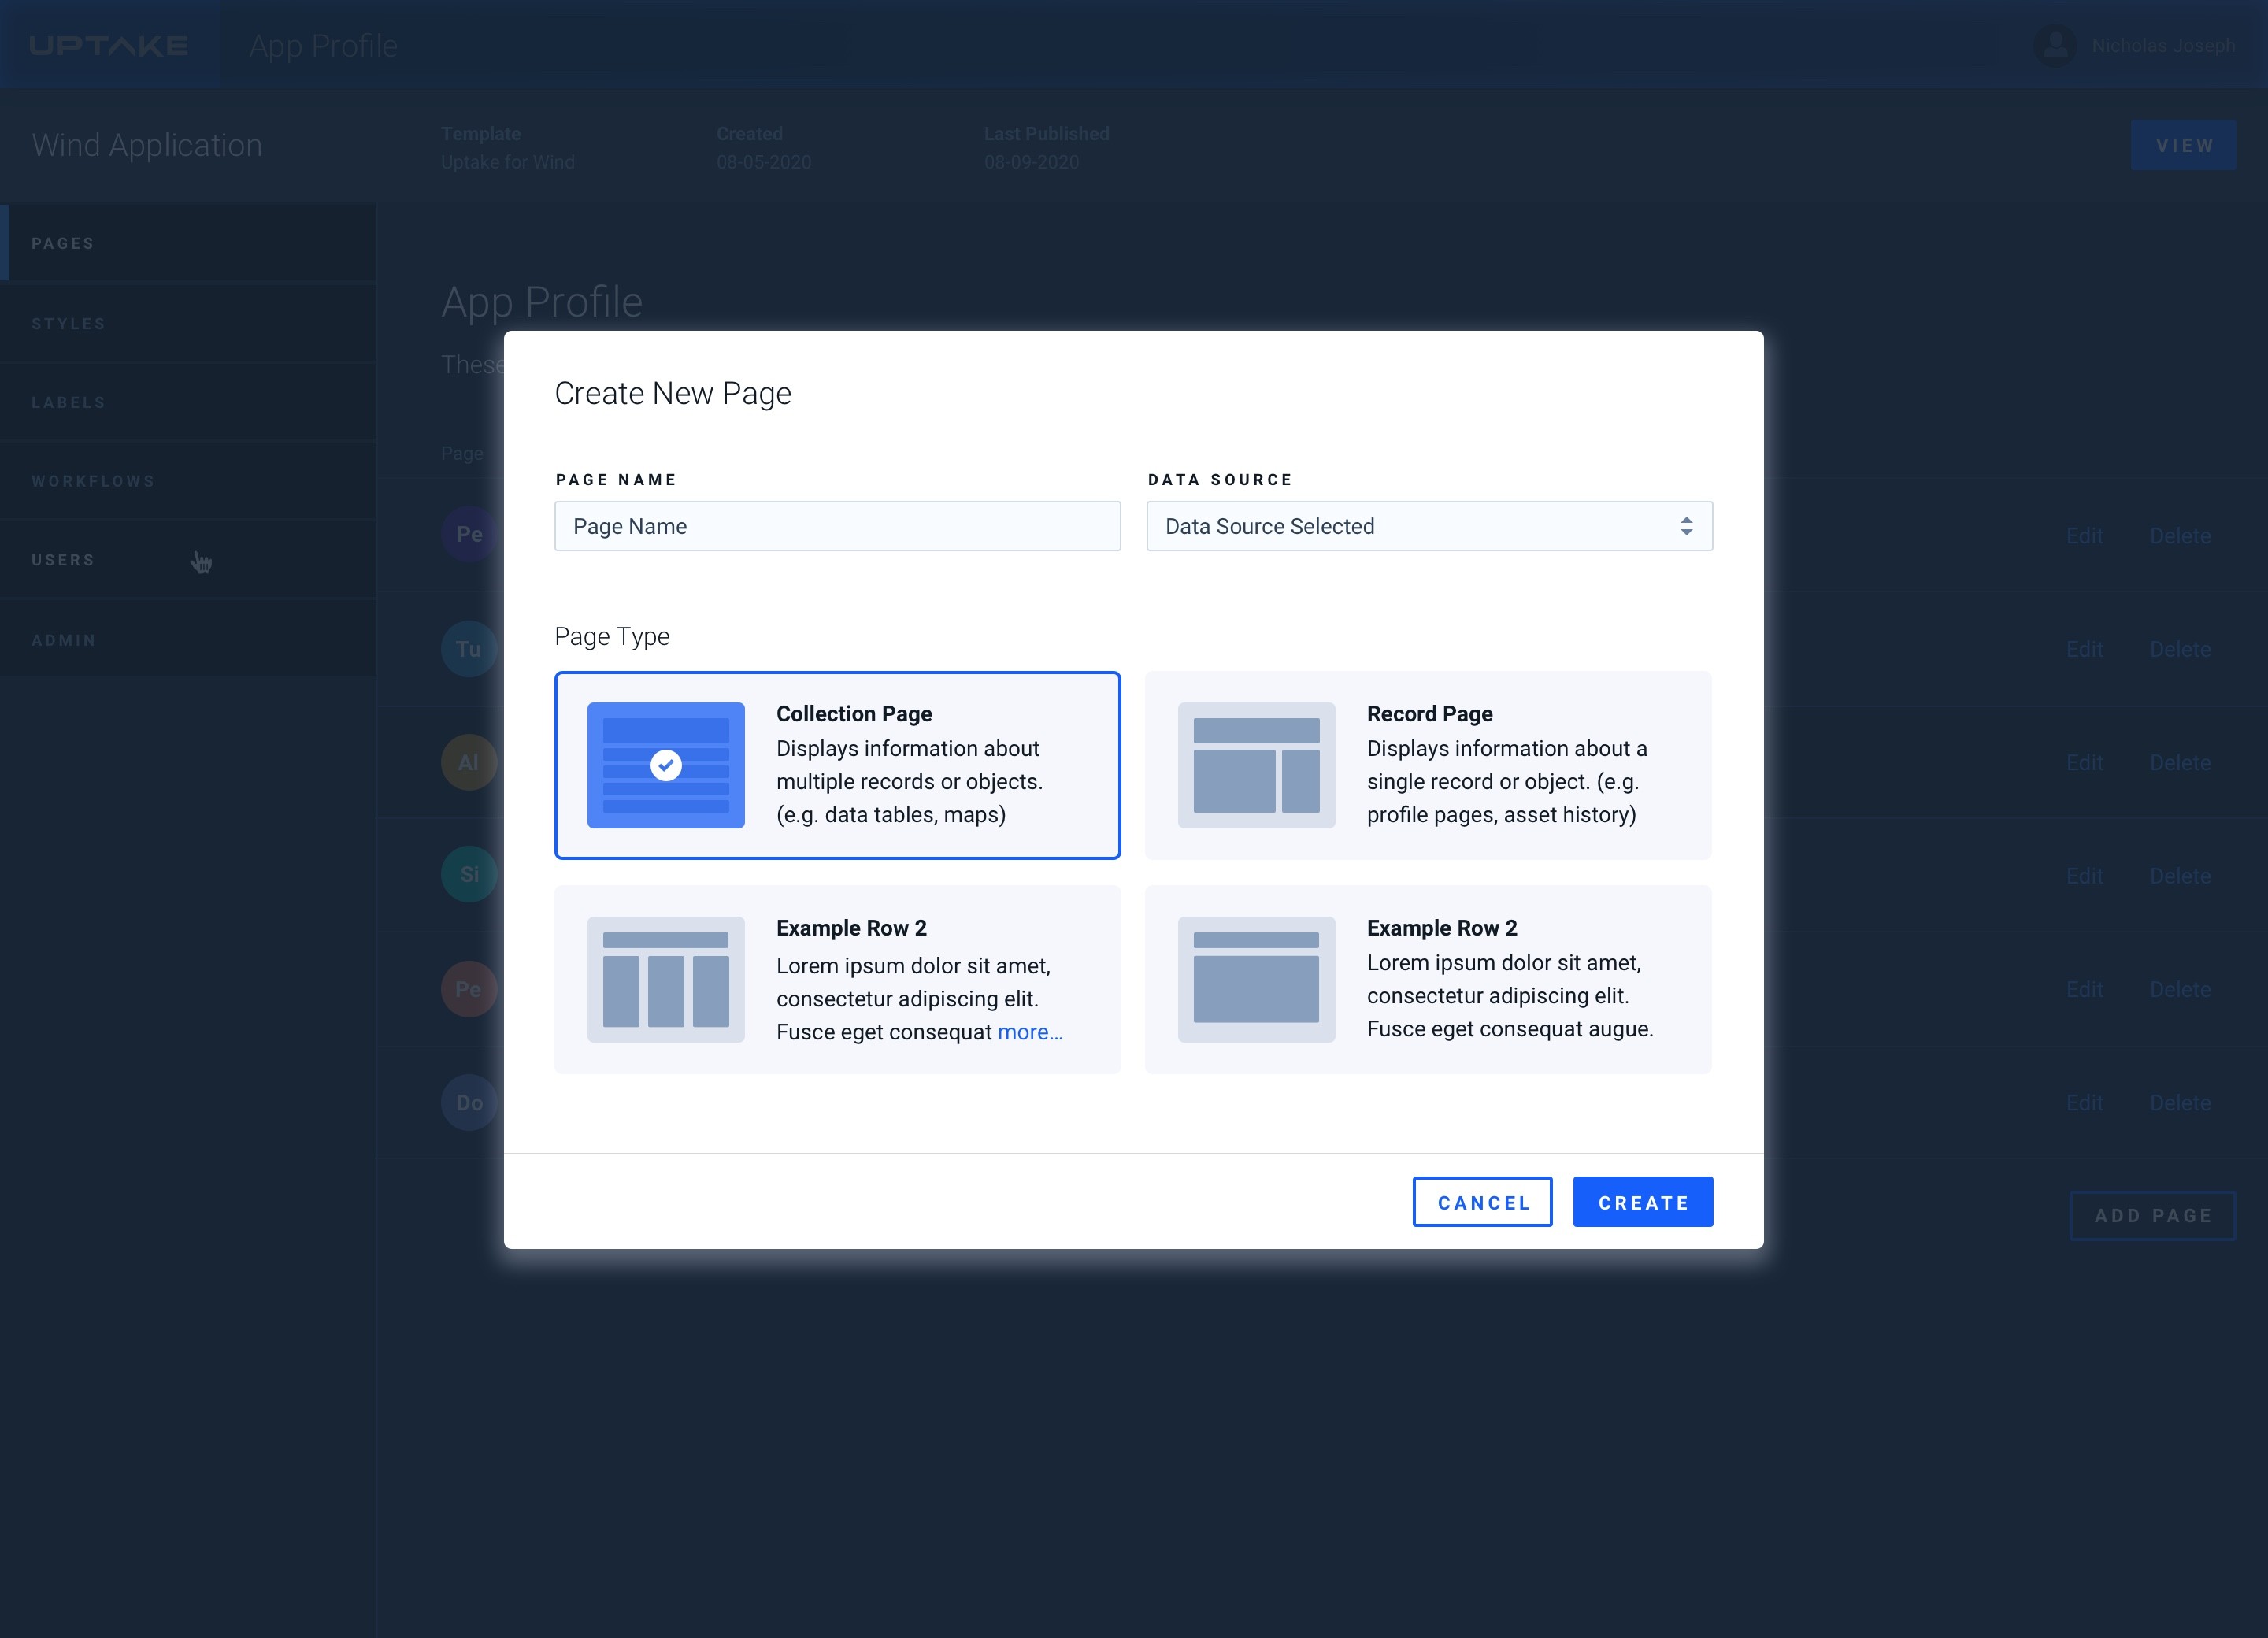Expand truncated text via the 'more…' link
The width and height of the screenshot is (2268, 1638).
pyautogui.click(x=1029, y=1032)
